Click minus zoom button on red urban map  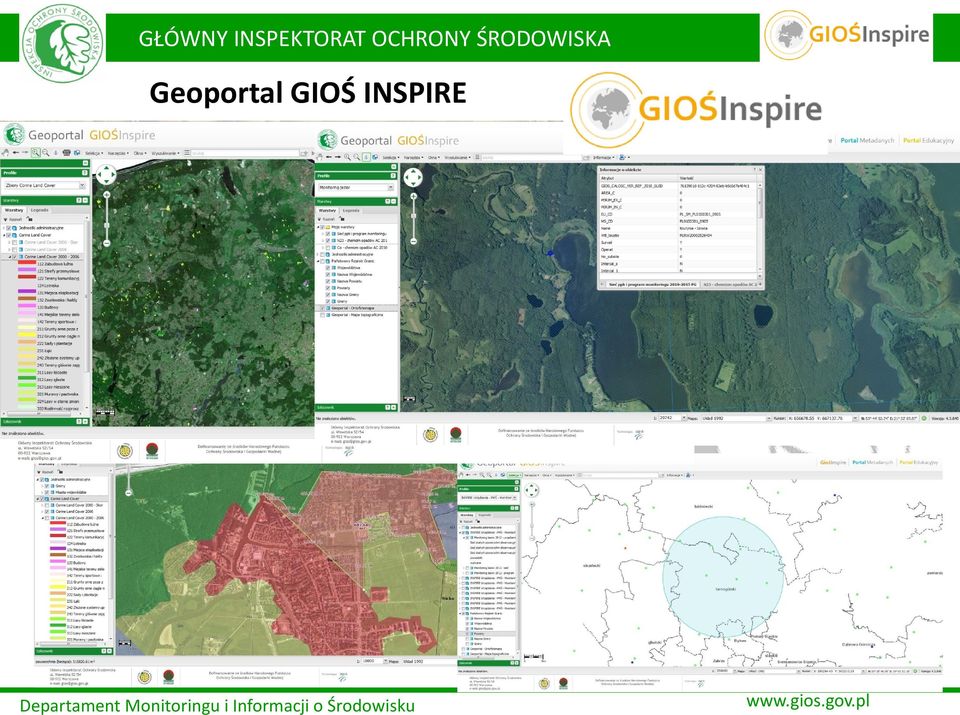click(x=129, y=493)
